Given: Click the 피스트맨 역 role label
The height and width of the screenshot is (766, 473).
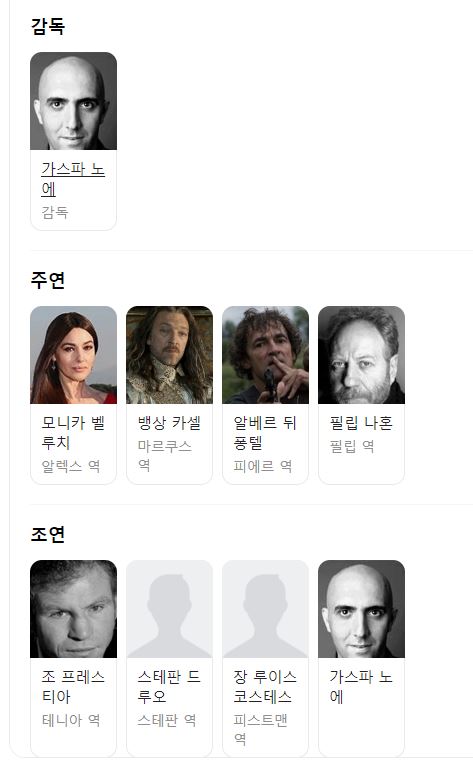Looking at the screenshot, I should (x=260, y=729).
